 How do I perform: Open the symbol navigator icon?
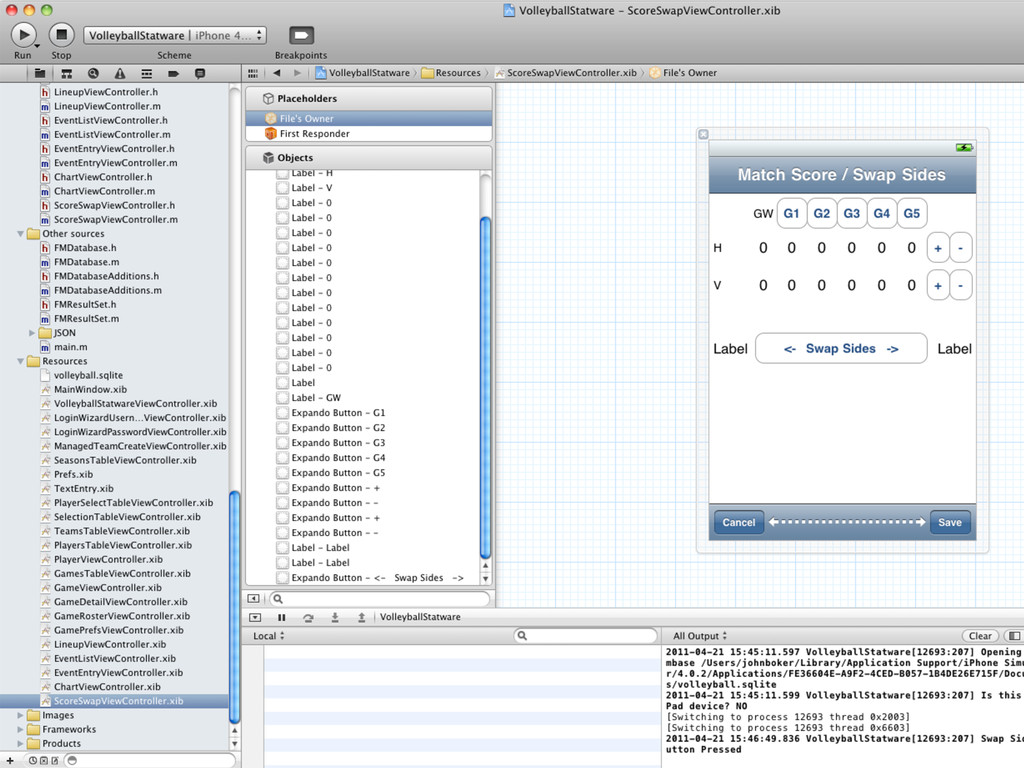[x=67, y=73]
